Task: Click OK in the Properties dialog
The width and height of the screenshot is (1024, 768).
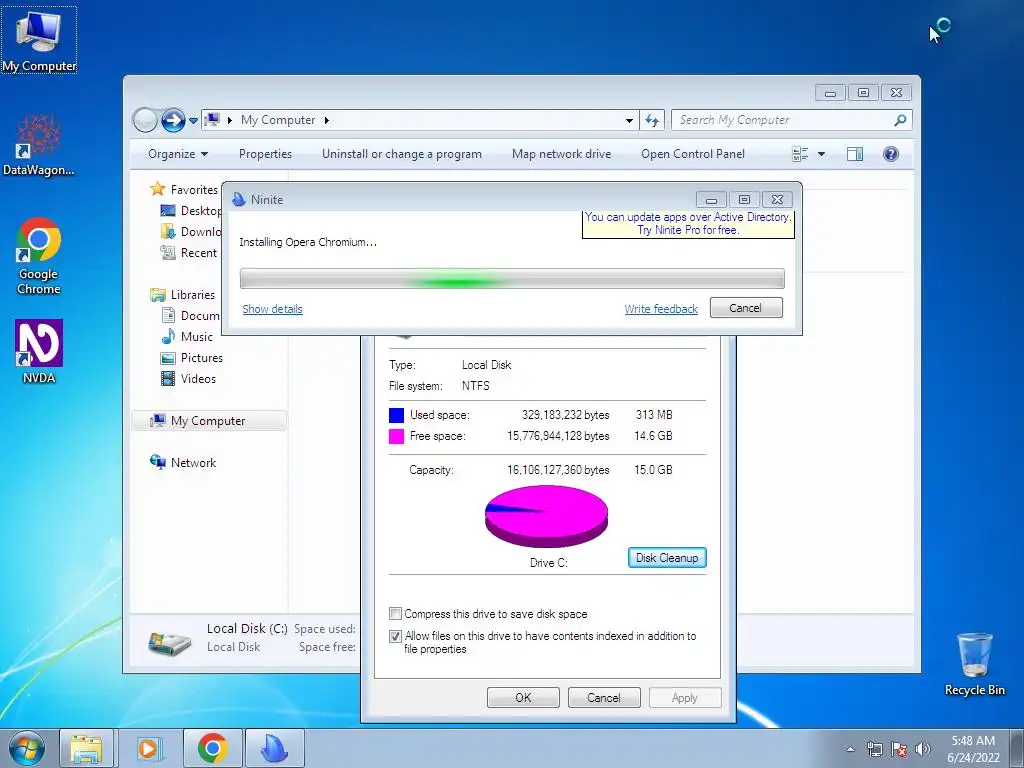Action: tap(523, 697)
